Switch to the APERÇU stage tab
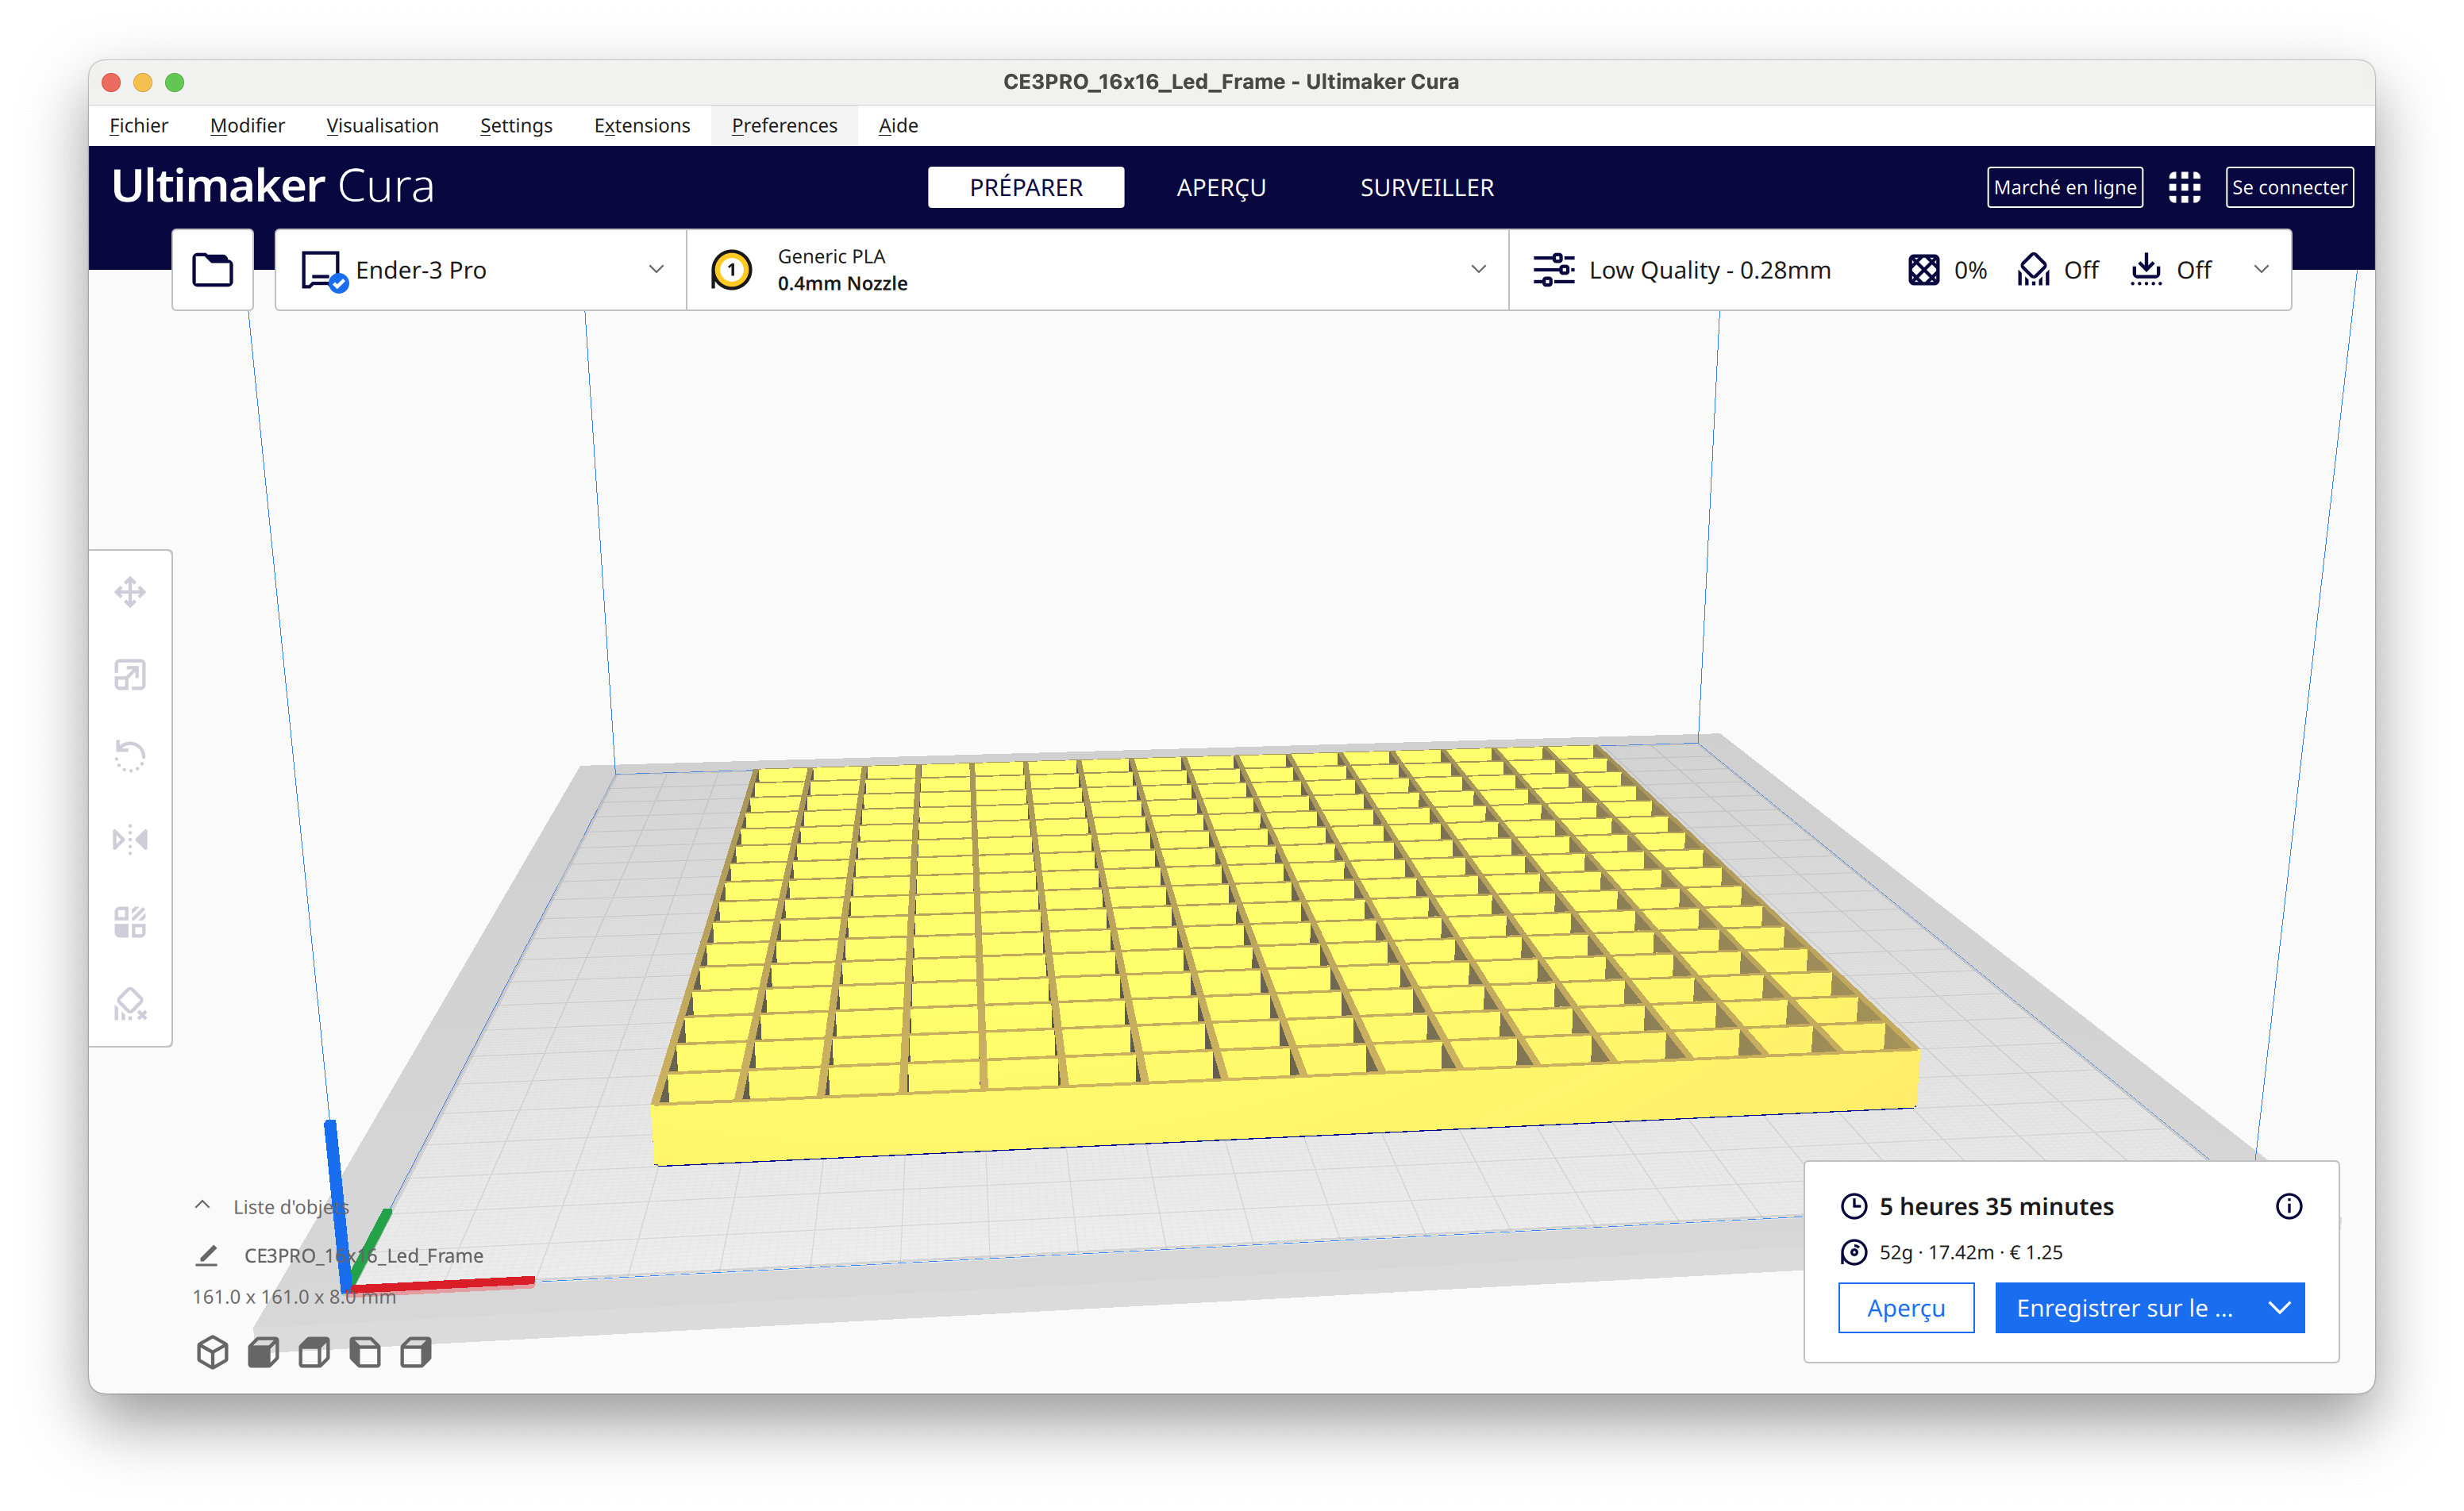 tap(1221, 187)
